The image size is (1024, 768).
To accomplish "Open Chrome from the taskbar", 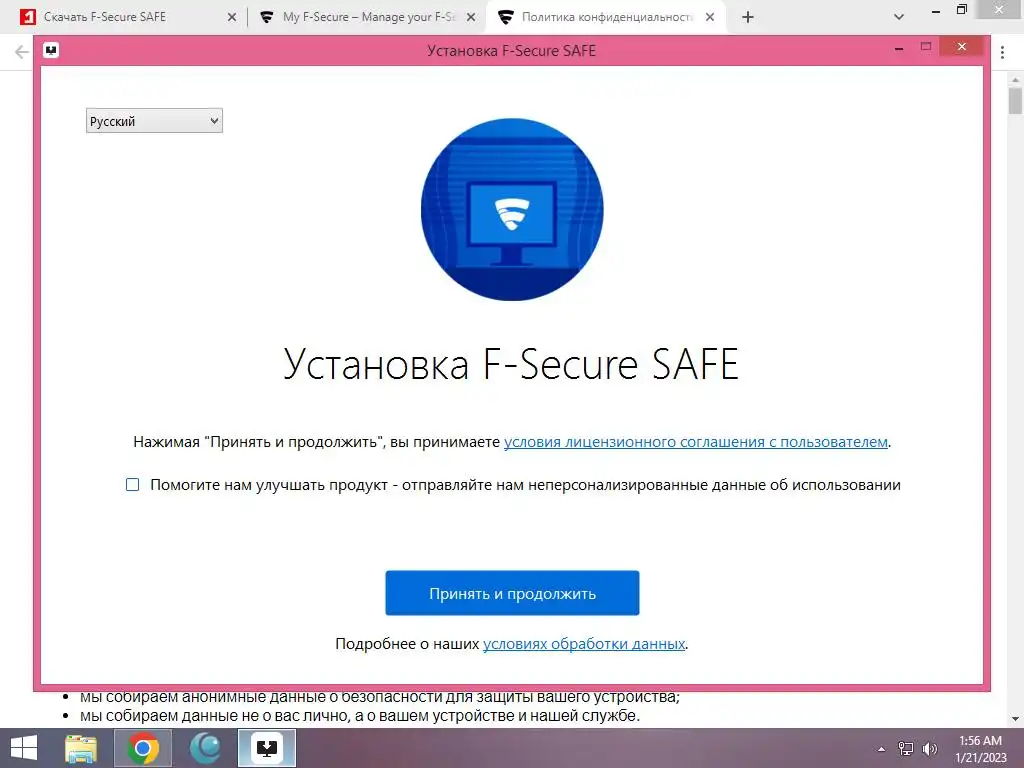I will tap(142, 748).
